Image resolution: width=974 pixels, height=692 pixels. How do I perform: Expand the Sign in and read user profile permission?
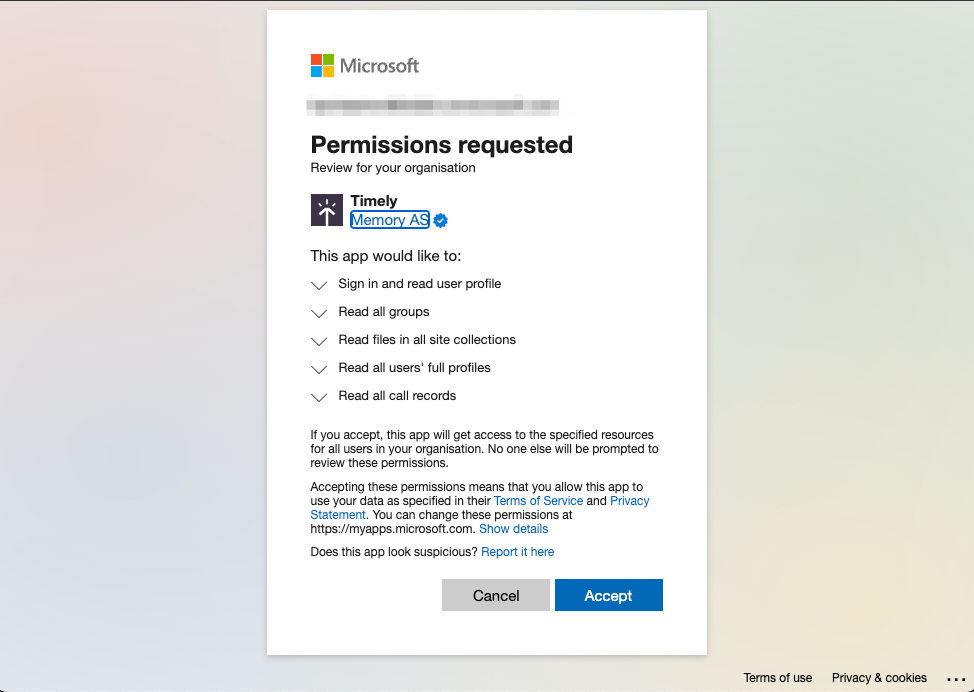(x=318, y=285)
